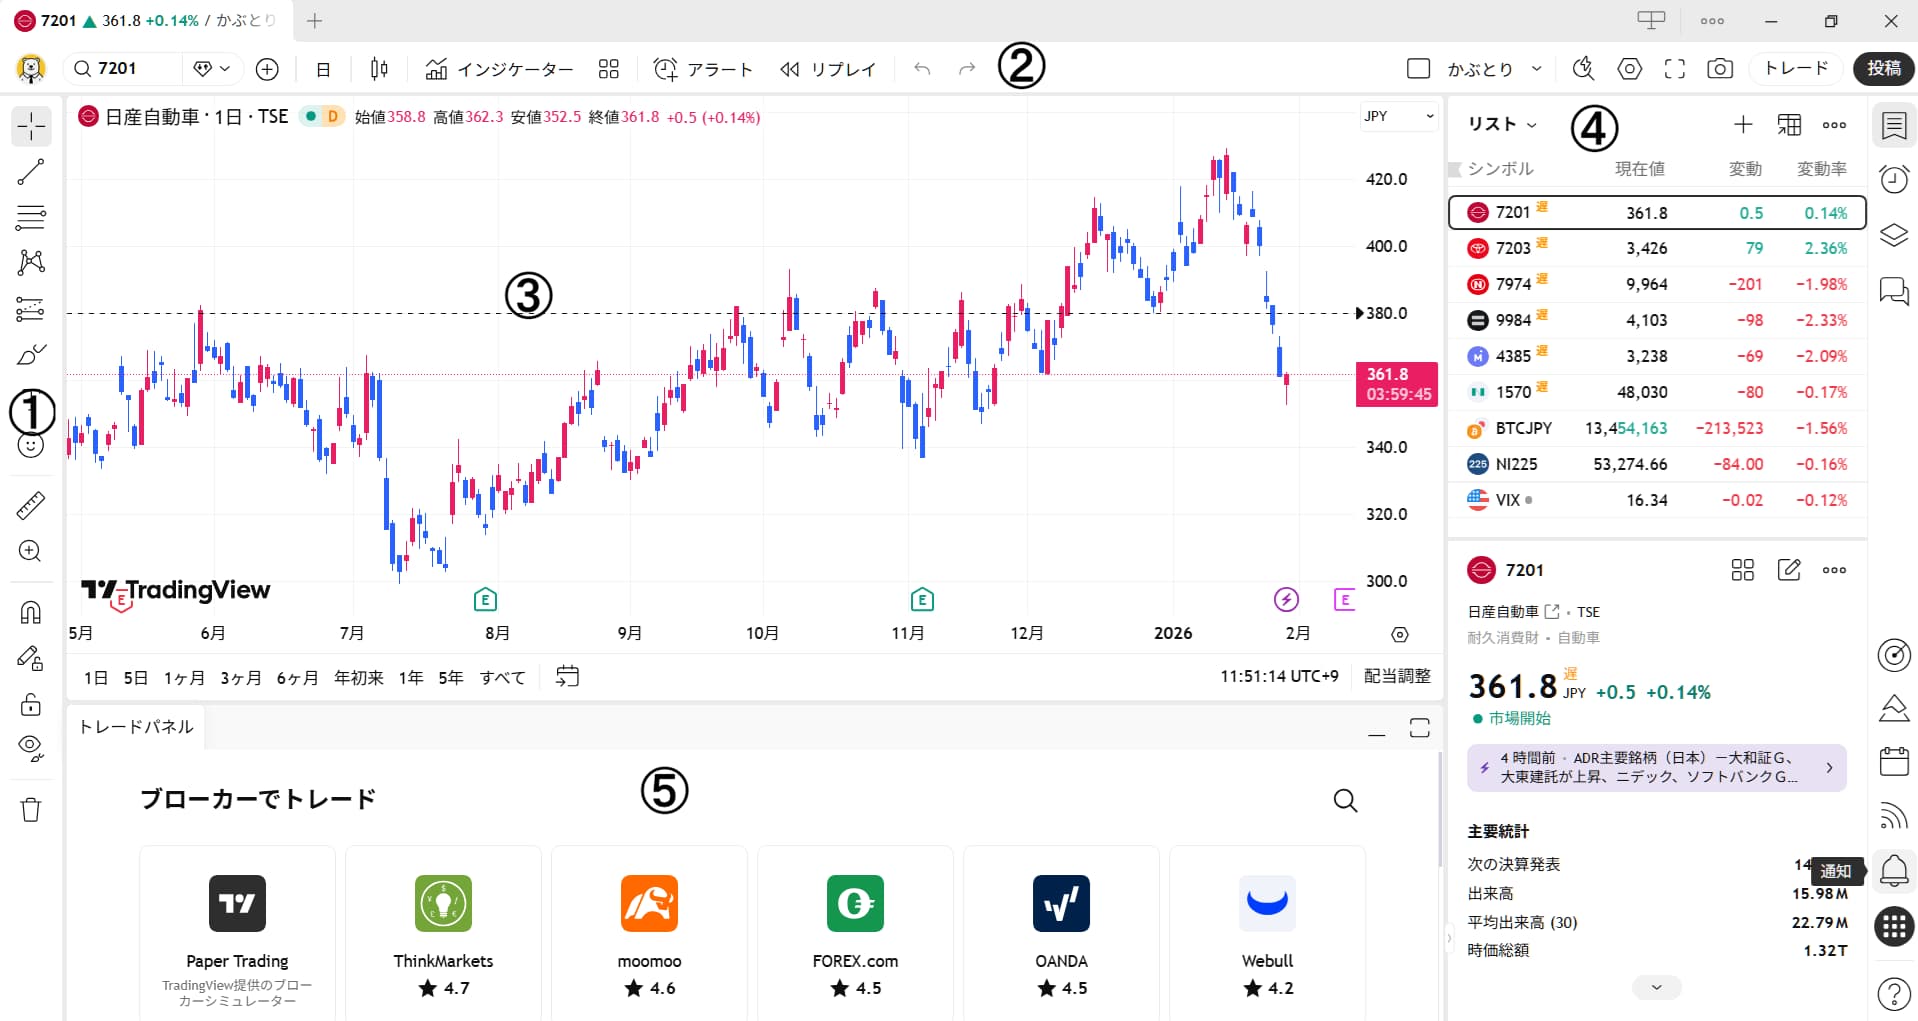Open the economic calendar panel icon
The height and width of the screenshot is (1021, 1918).
coord(1893,762)
